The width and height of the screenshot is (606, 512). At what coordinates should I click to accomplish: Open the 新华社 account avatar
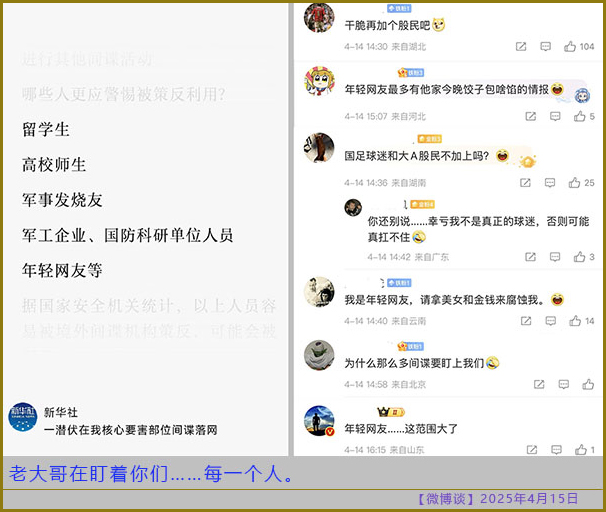point(22,417)
